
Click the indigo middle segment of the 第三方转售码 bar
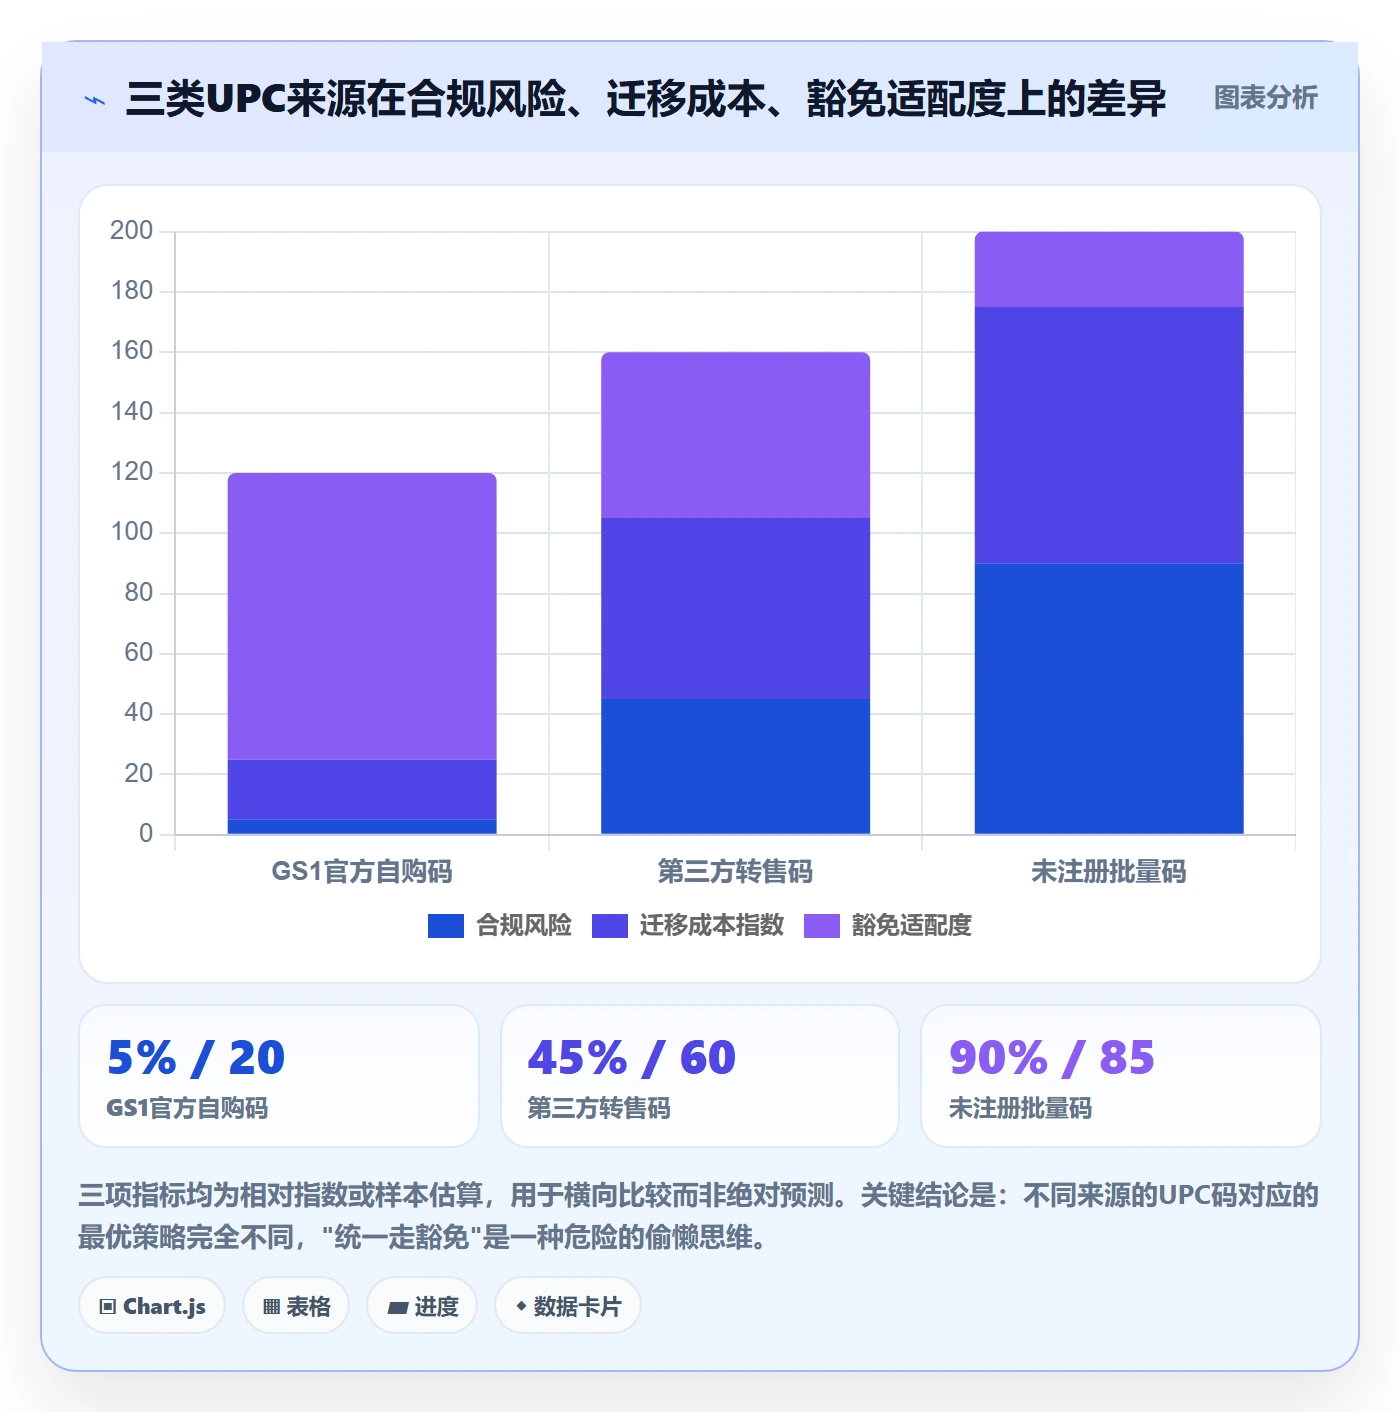tap(735, 608)
